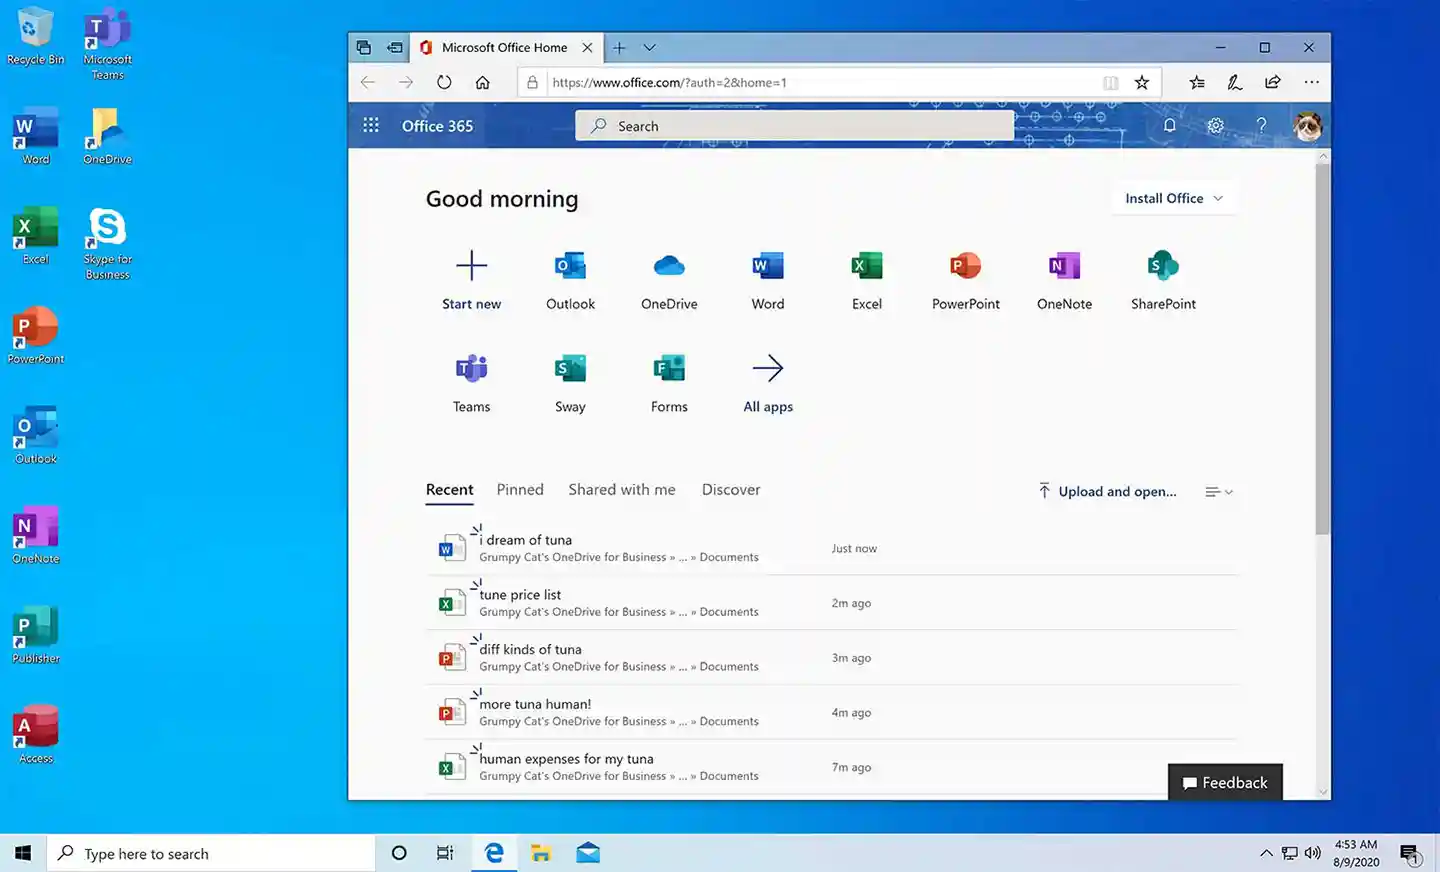The width and height of the screenshot is (1440, 872).
Task: Open the Office 365 app launcher grid
Action: click(371, 126)
